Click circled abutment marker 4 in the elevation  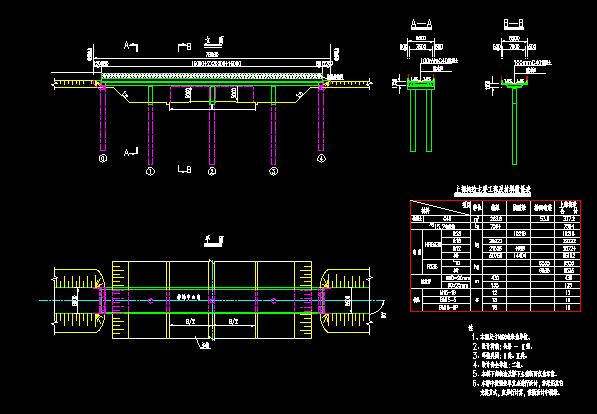click(321, 158)
